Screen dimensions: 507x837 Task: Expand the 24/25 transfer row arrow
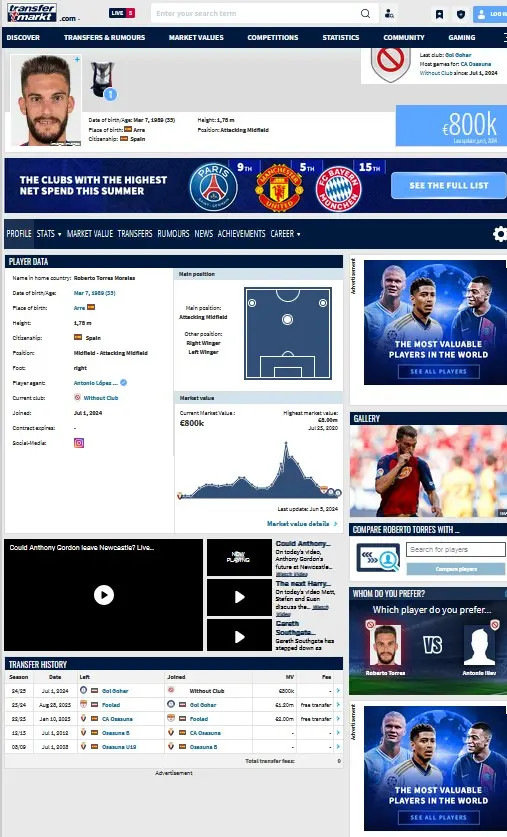(x=338, y=691)
